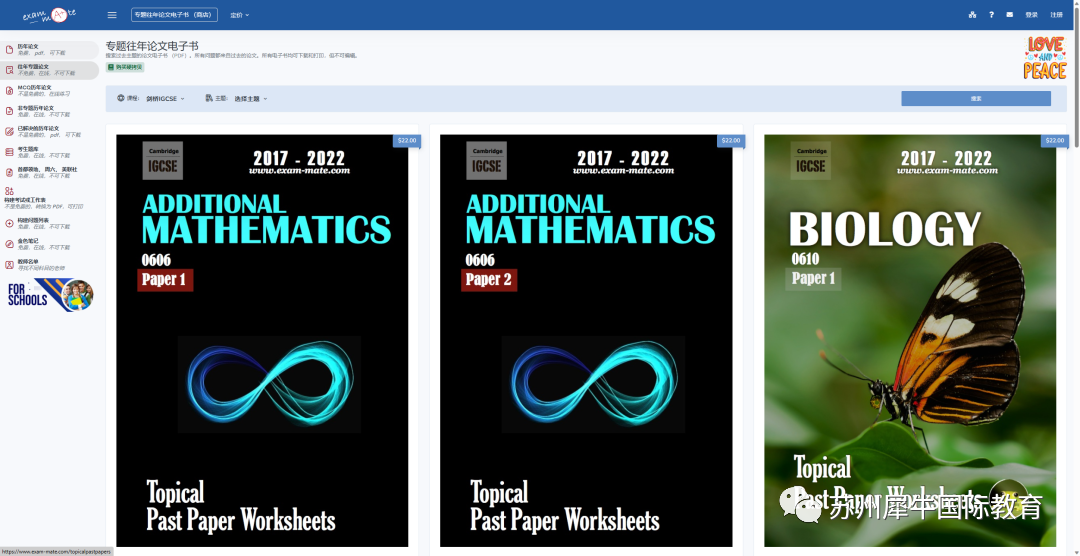Click the page scrollbar on the right
1080x556 pixels.
tap(1077, 76)
